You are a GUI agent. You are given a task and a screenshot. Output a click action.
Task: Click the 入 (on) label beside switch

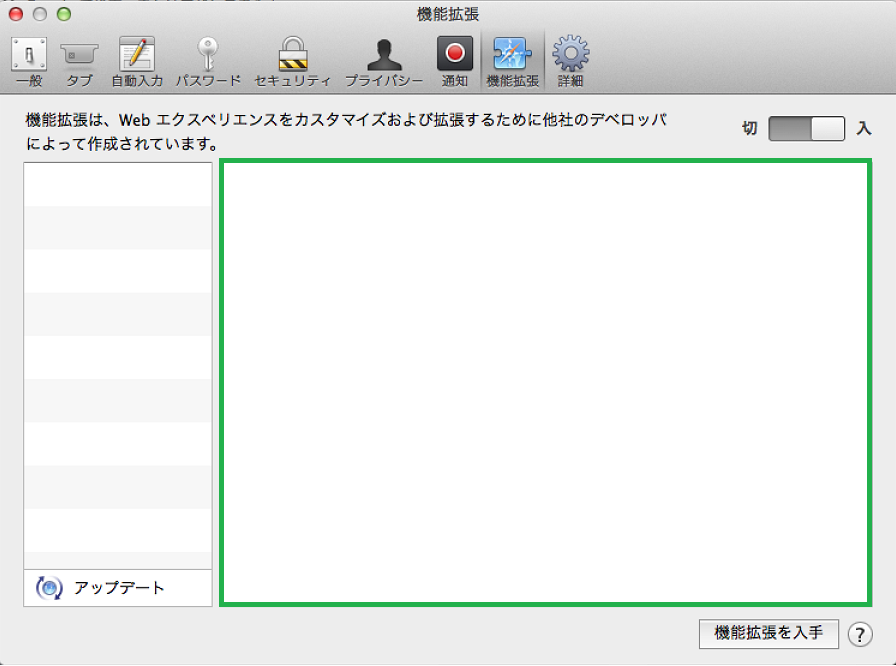point(864,129)
